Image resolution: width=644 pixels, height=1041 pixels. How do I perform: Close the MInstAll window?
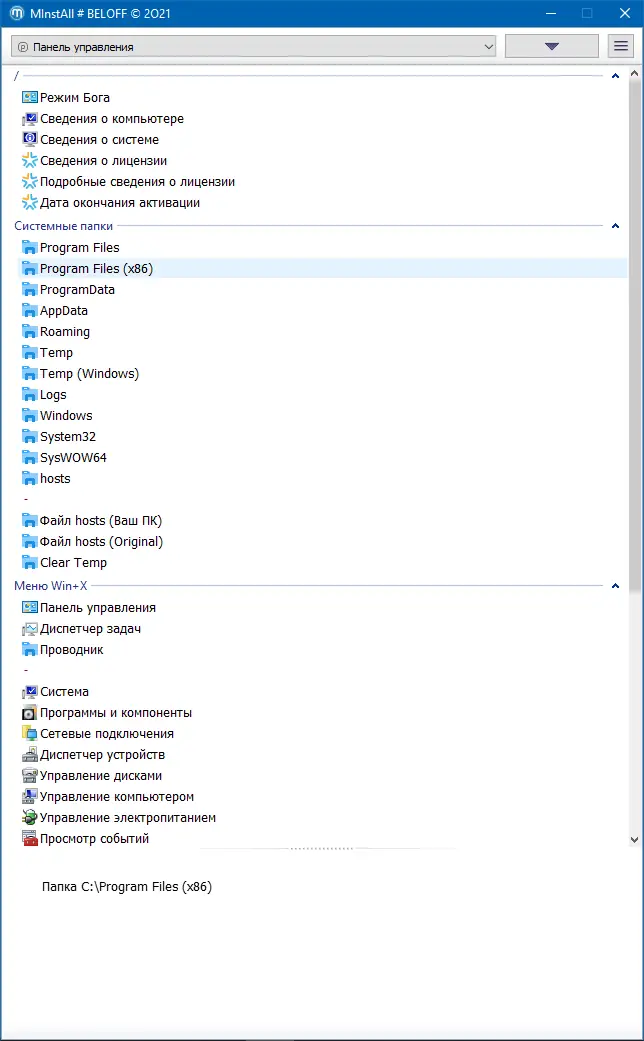point(625,13)
